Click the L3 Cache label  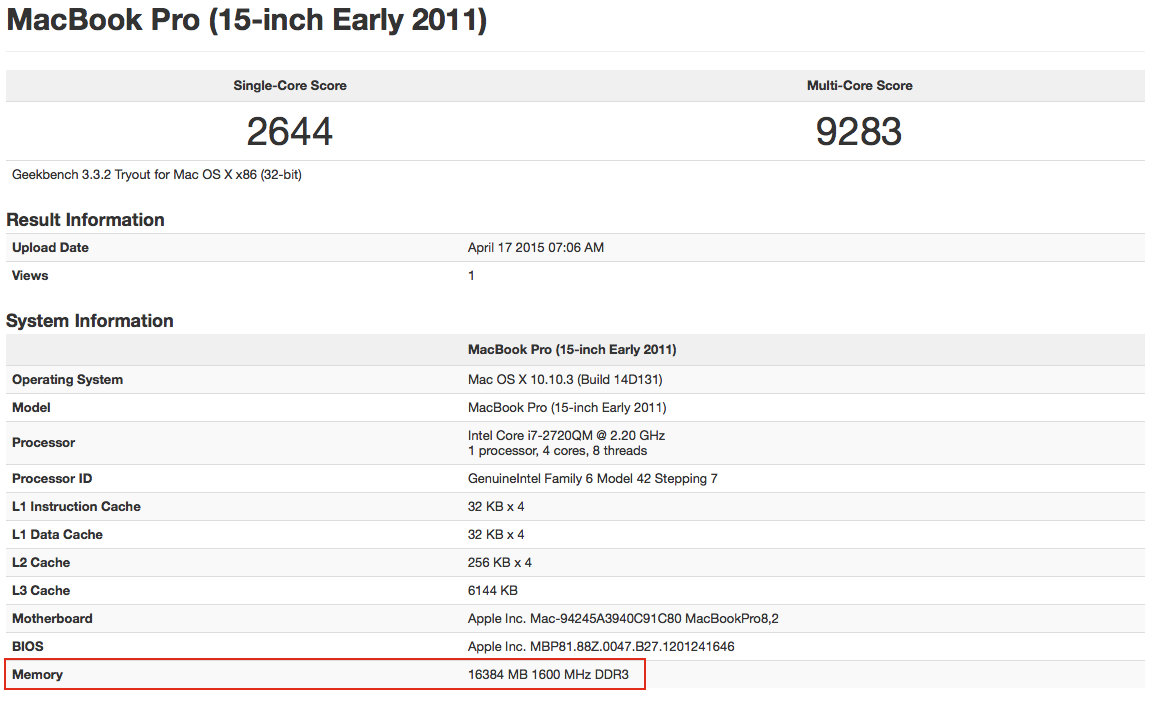coord(41,591)
